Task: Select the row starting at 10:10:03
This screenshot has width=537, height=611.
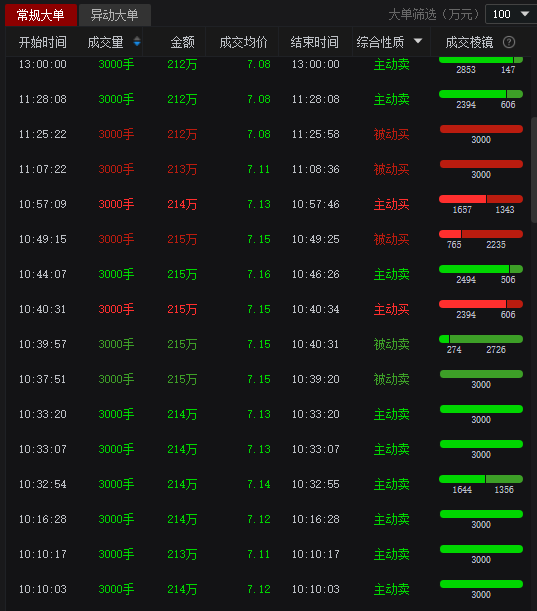Action: tap(268, 589)
